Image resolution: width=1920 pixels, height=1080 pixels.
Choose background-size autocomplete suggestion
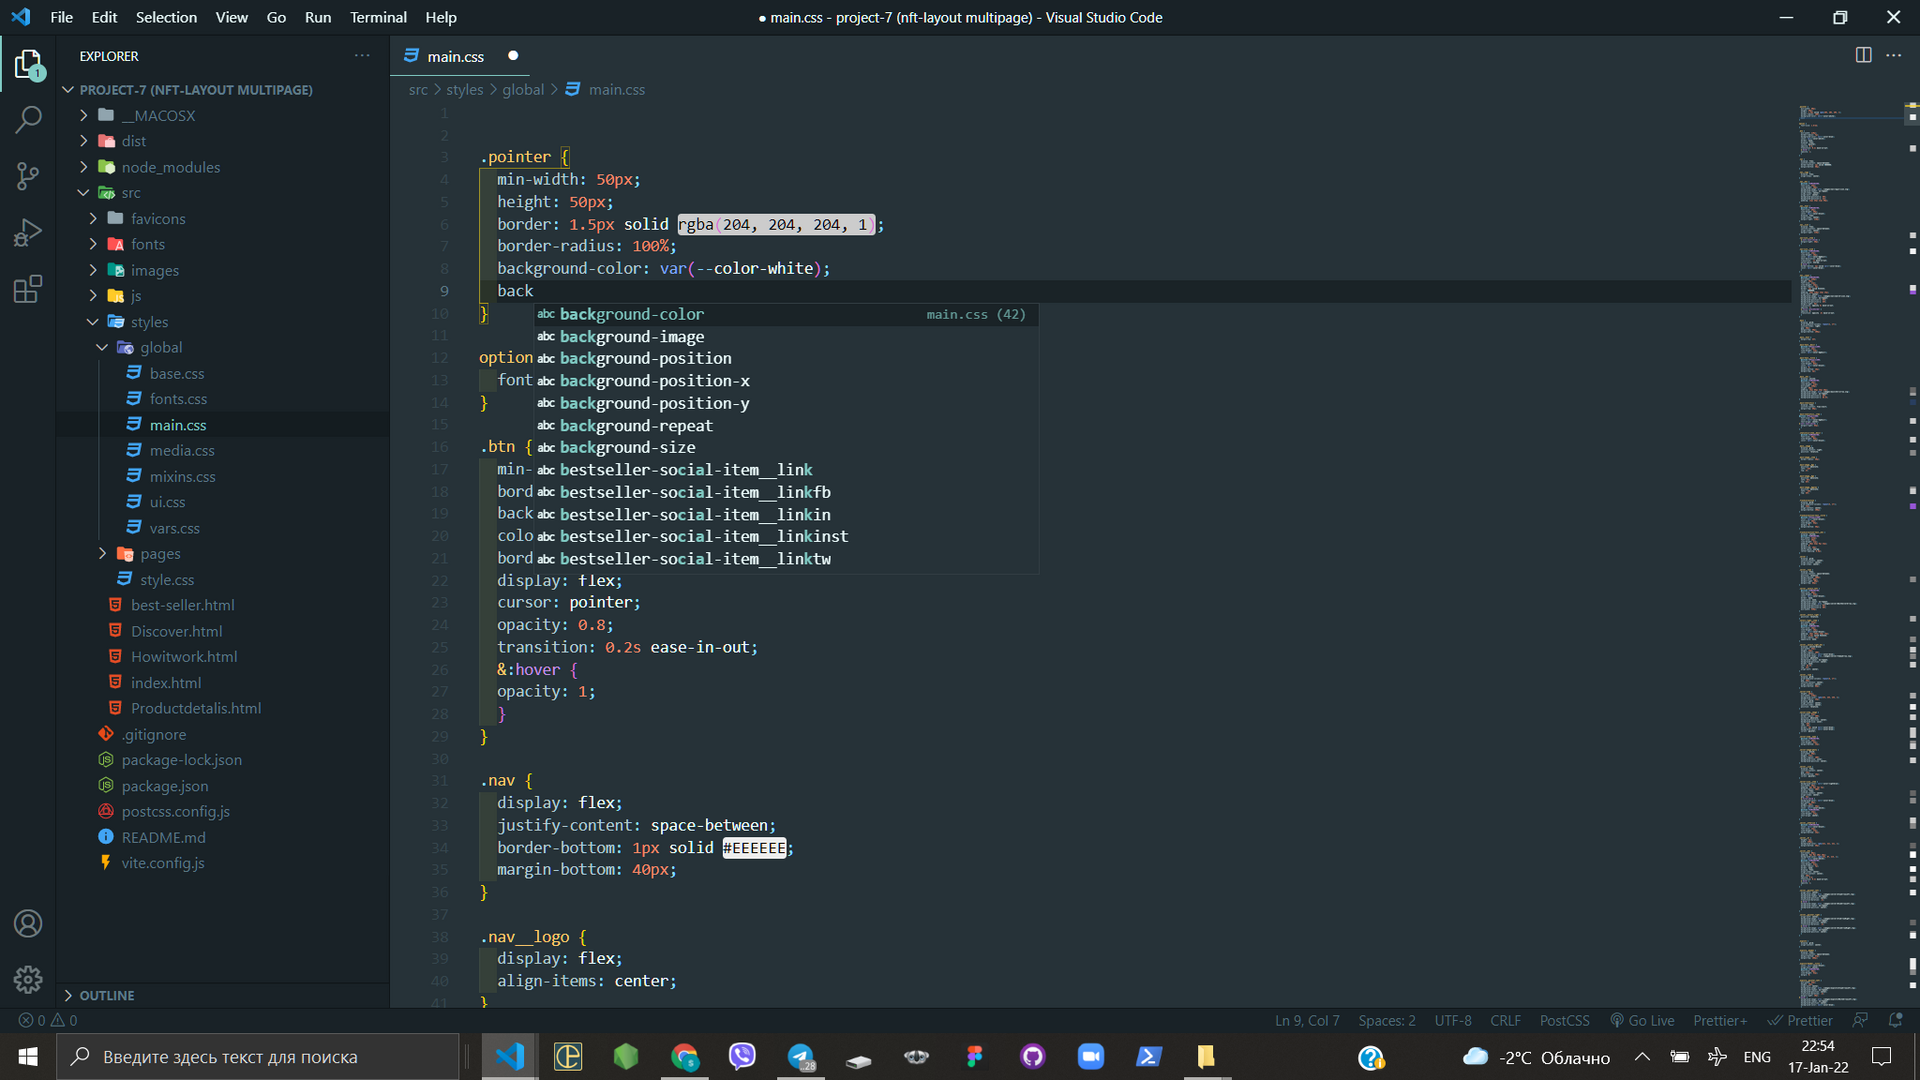pos(786,447)
